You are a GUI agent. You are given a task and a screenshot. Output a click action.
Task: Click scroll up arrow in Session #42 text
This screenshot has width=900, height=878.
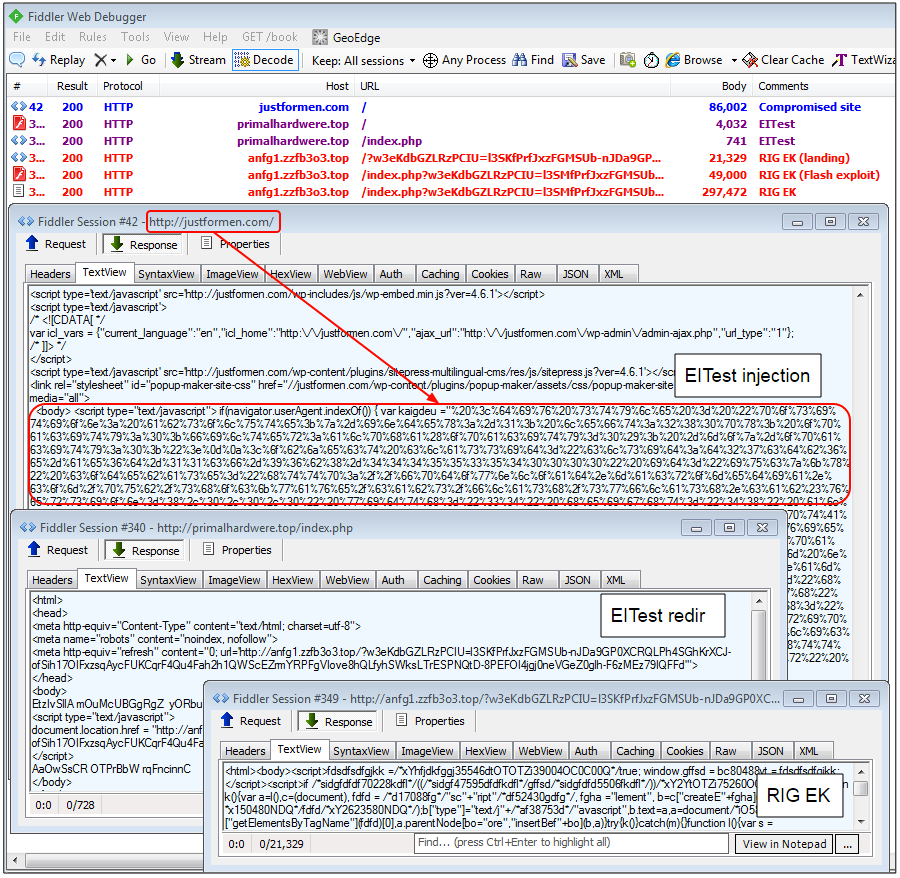pyautogui.click(x=860, y=295)
